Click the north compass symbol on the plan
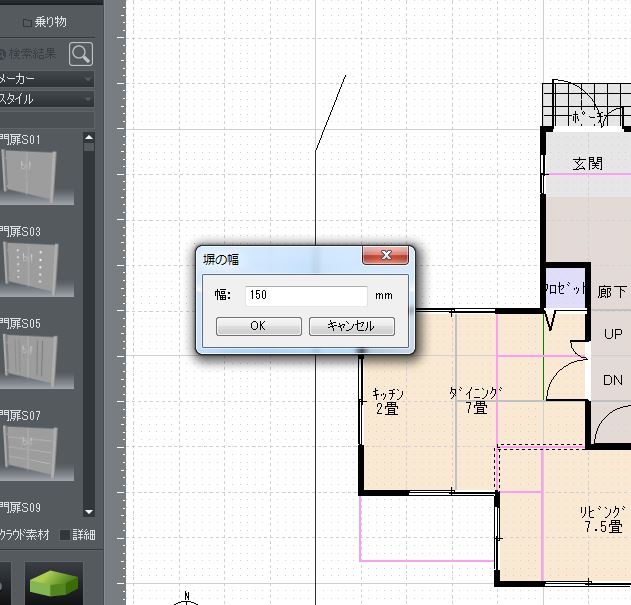 click(186, 599)
